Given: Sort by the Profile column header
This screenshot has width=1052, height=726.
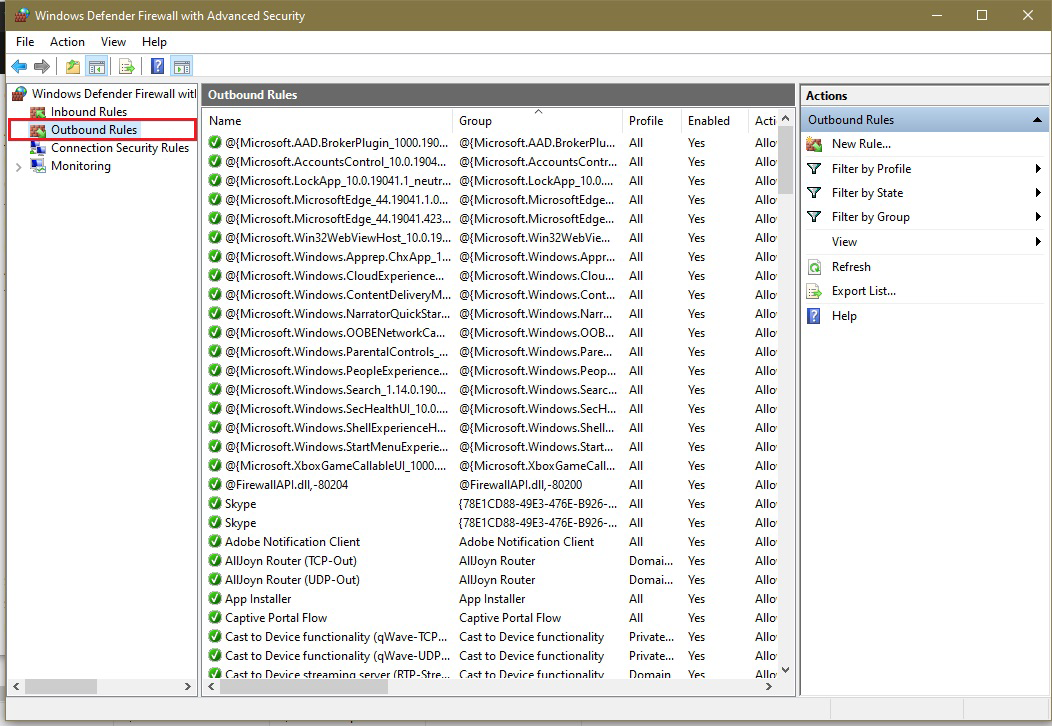Looking at the screenshot, I should tap(651, 121).
